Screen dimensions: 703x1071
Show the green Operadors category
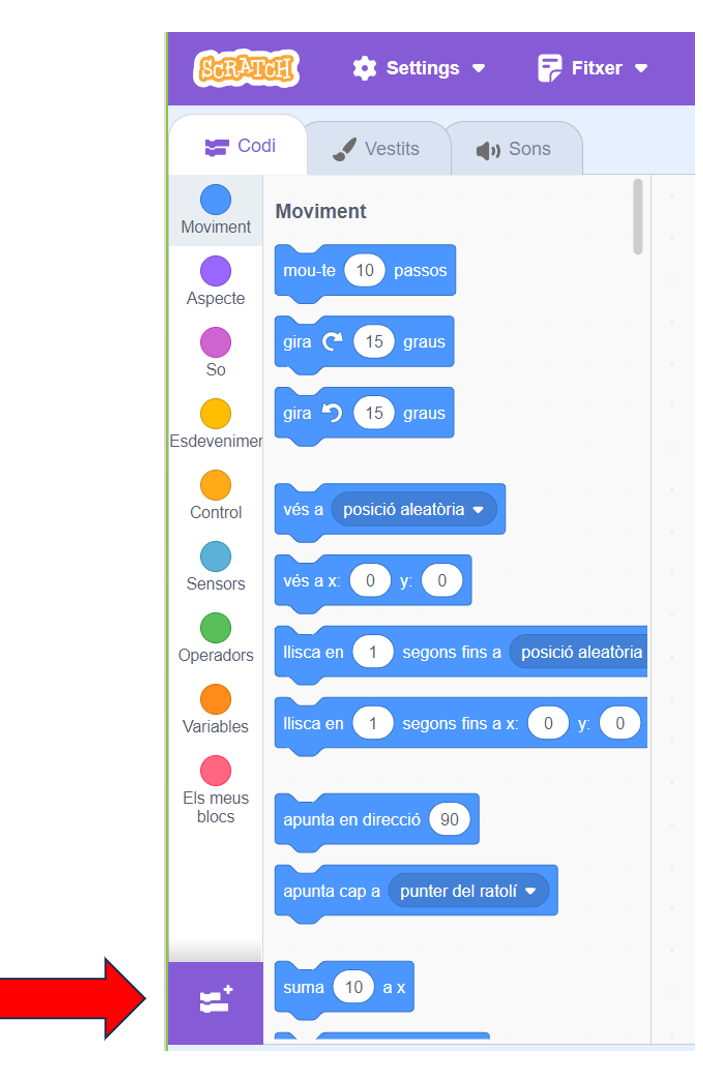(215, 628)
